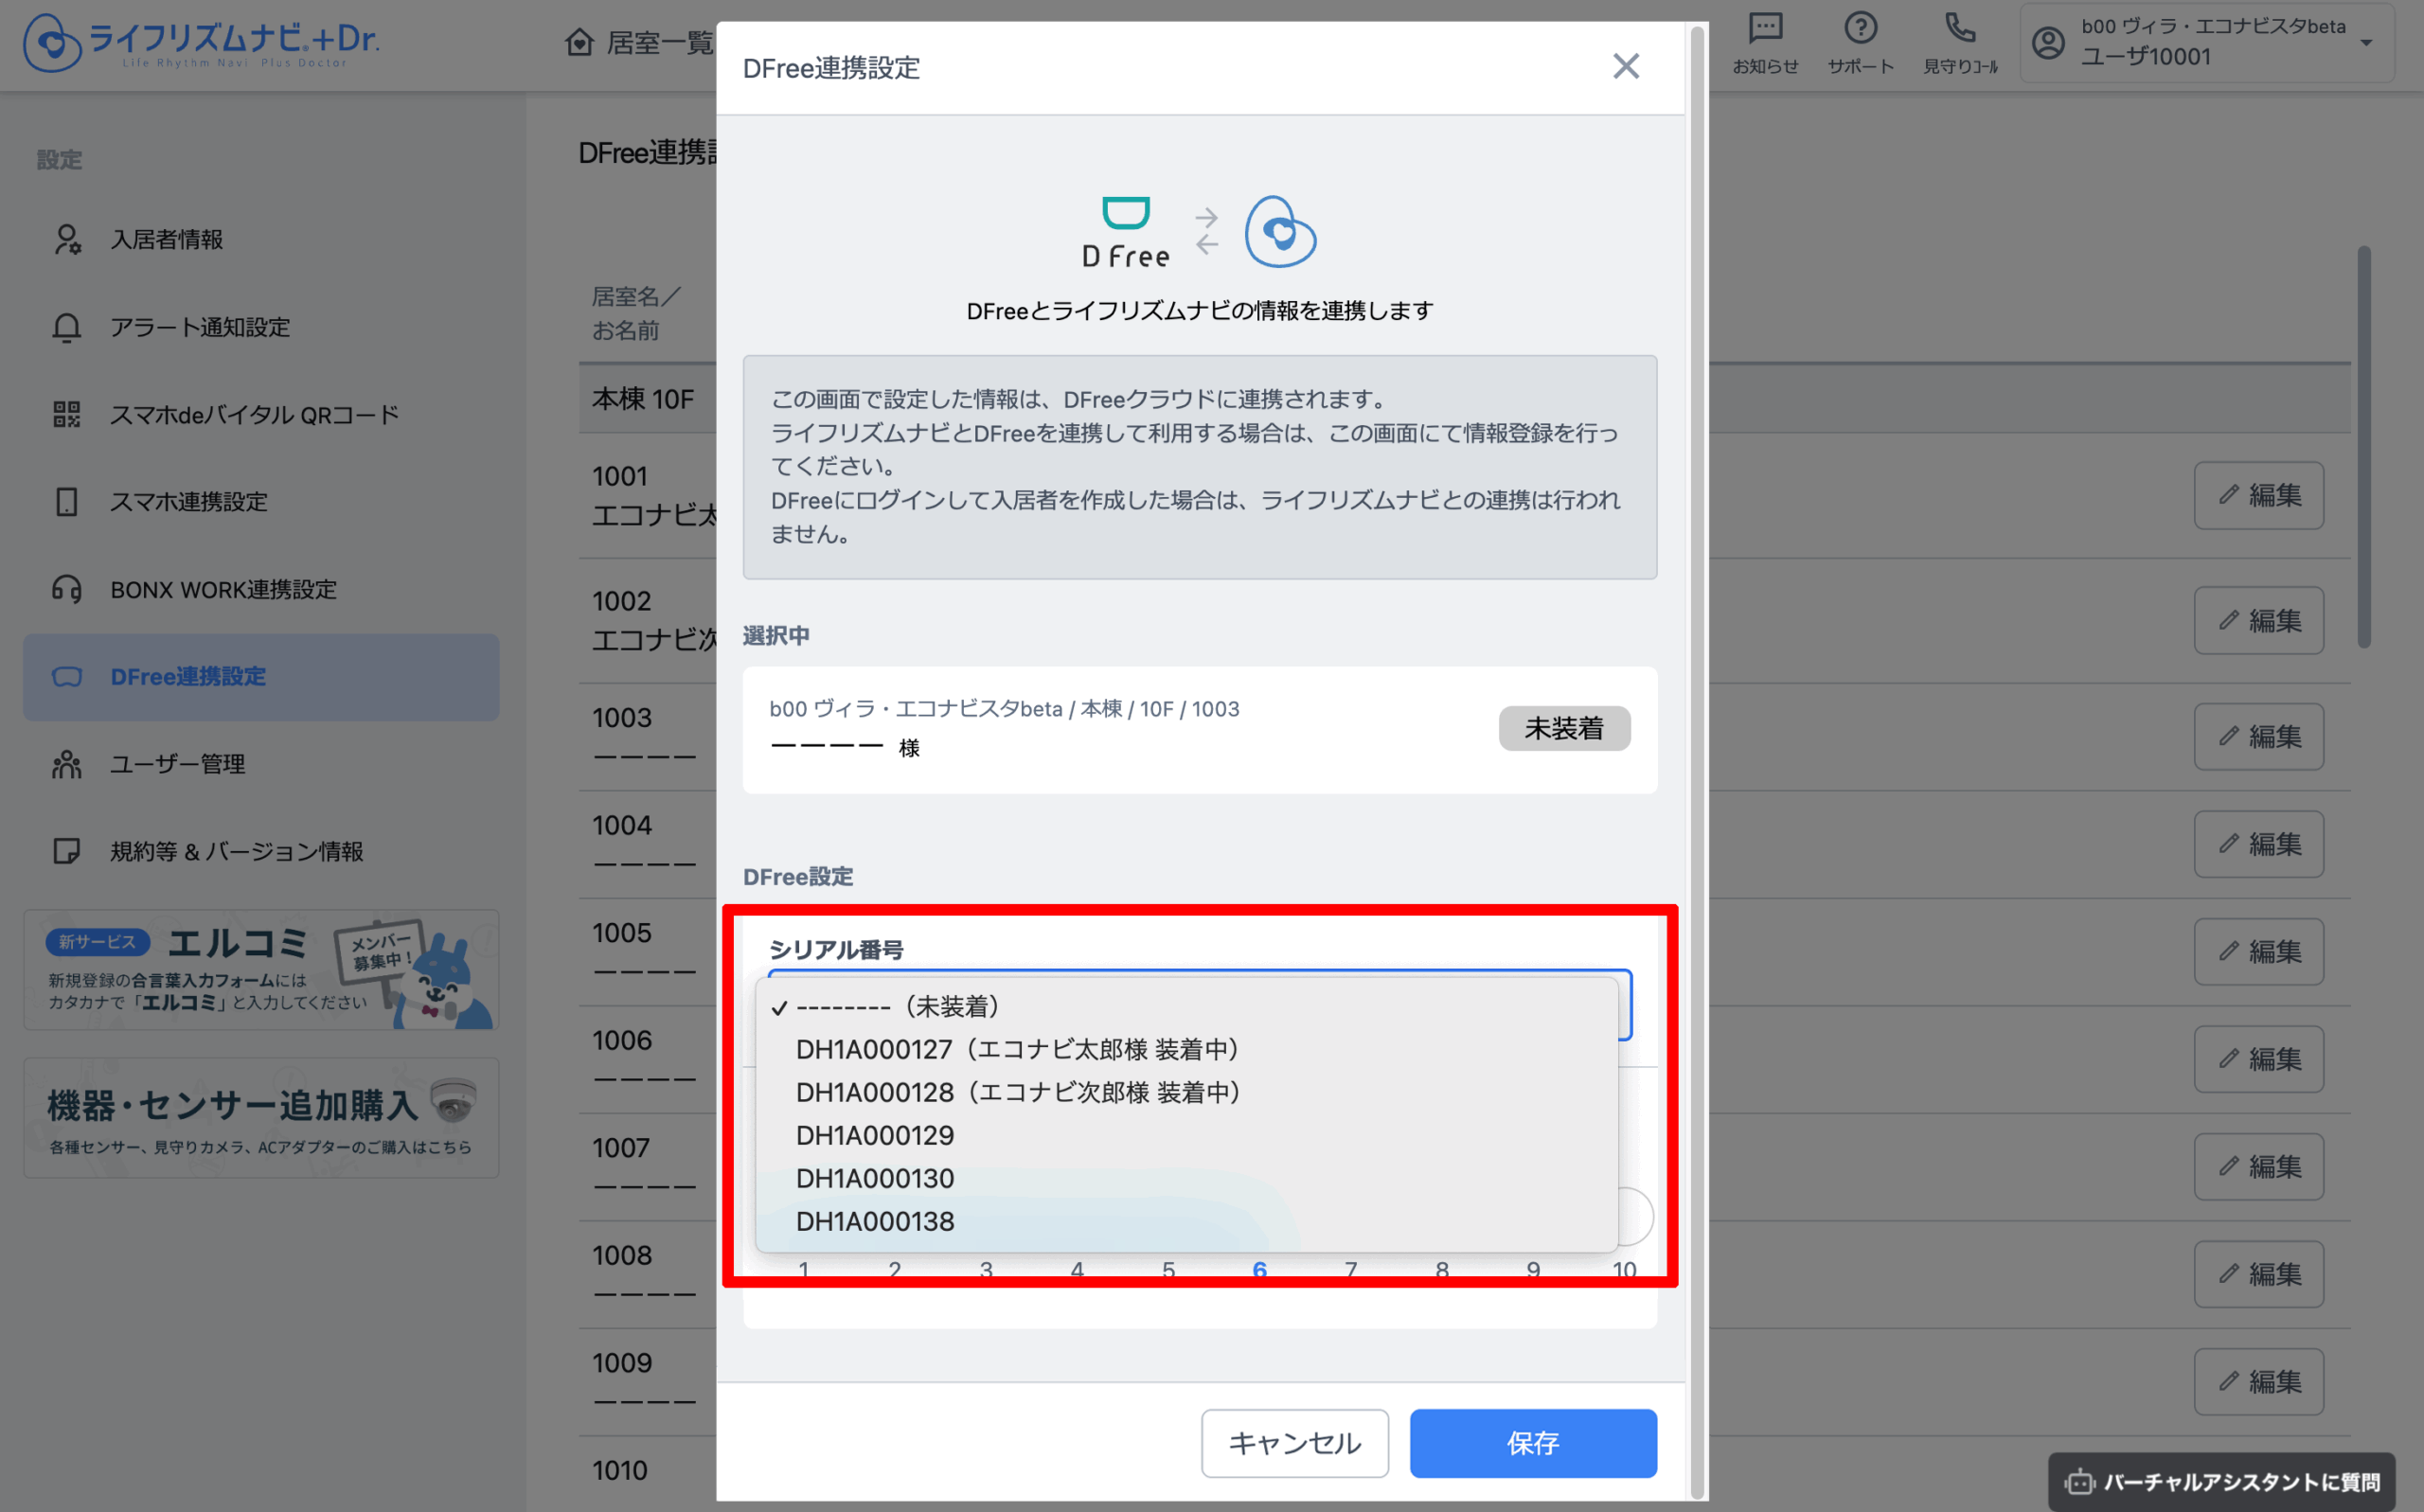Viewport: 2424px width, 1512px height.
Task: Choose serial DH1A000130 from list
Action: [1186, 1178]
